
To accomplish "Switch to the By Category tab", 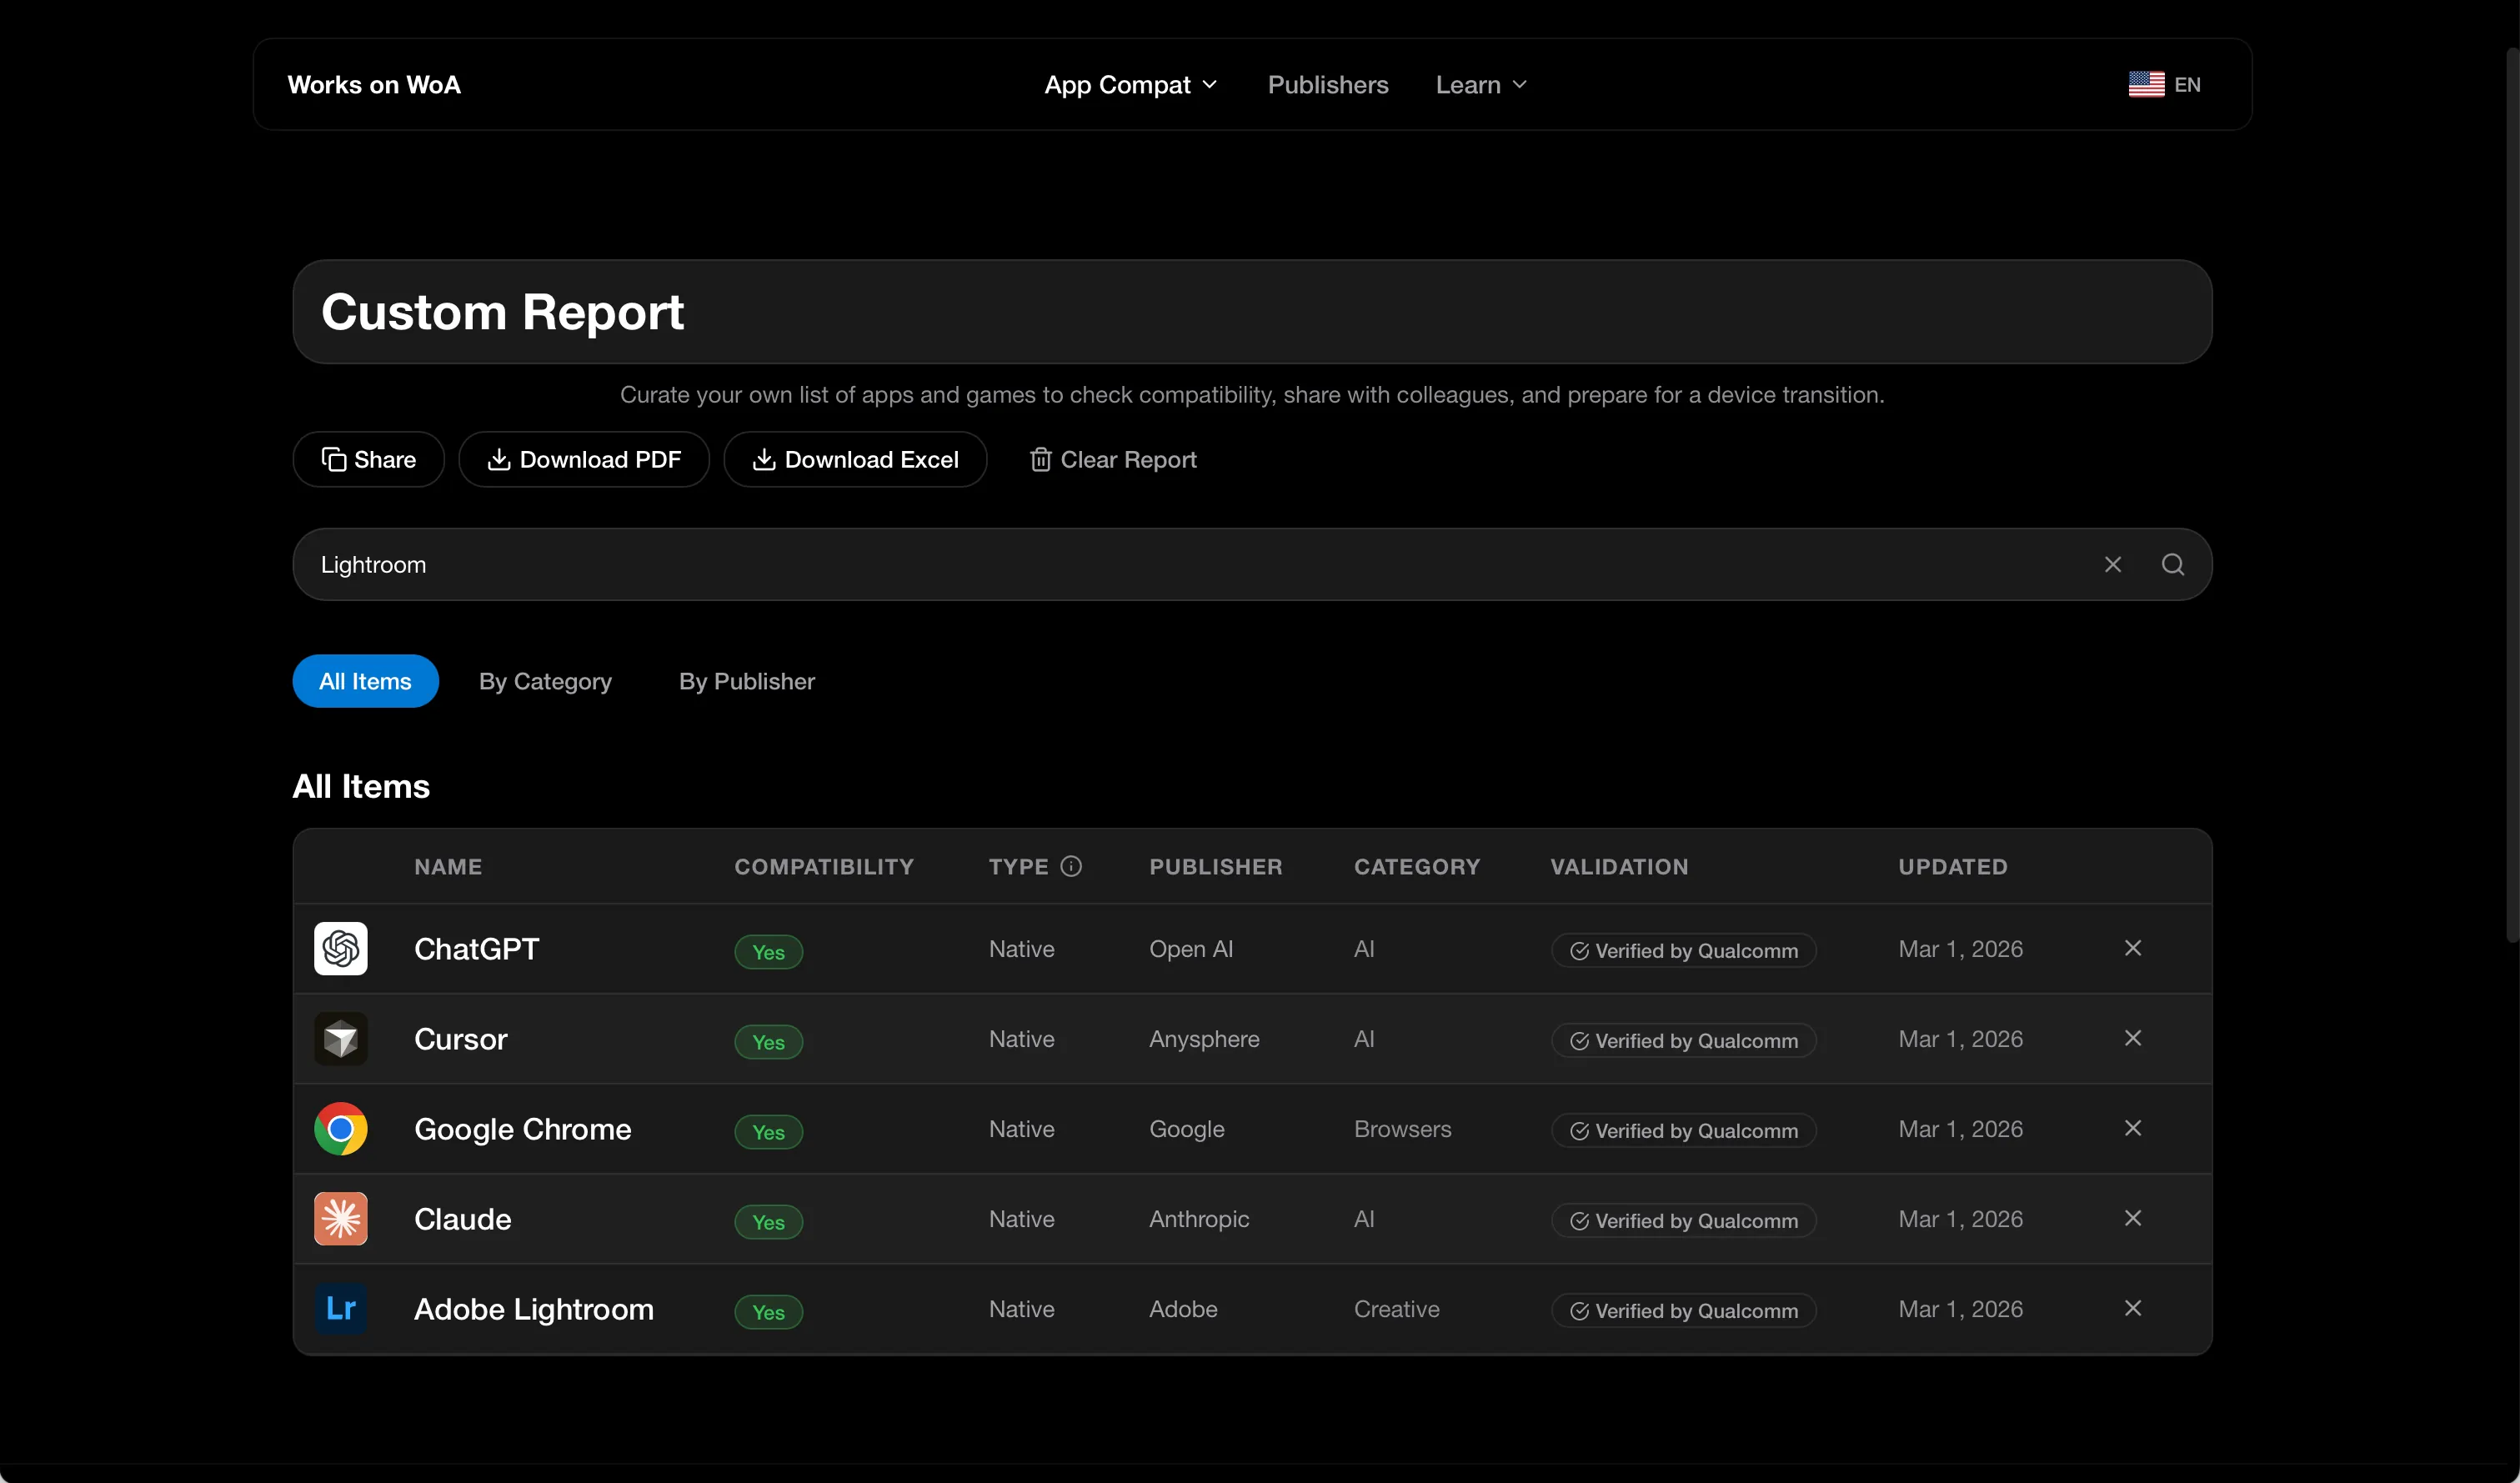I will pyautogui.click(x=545, y=681).
